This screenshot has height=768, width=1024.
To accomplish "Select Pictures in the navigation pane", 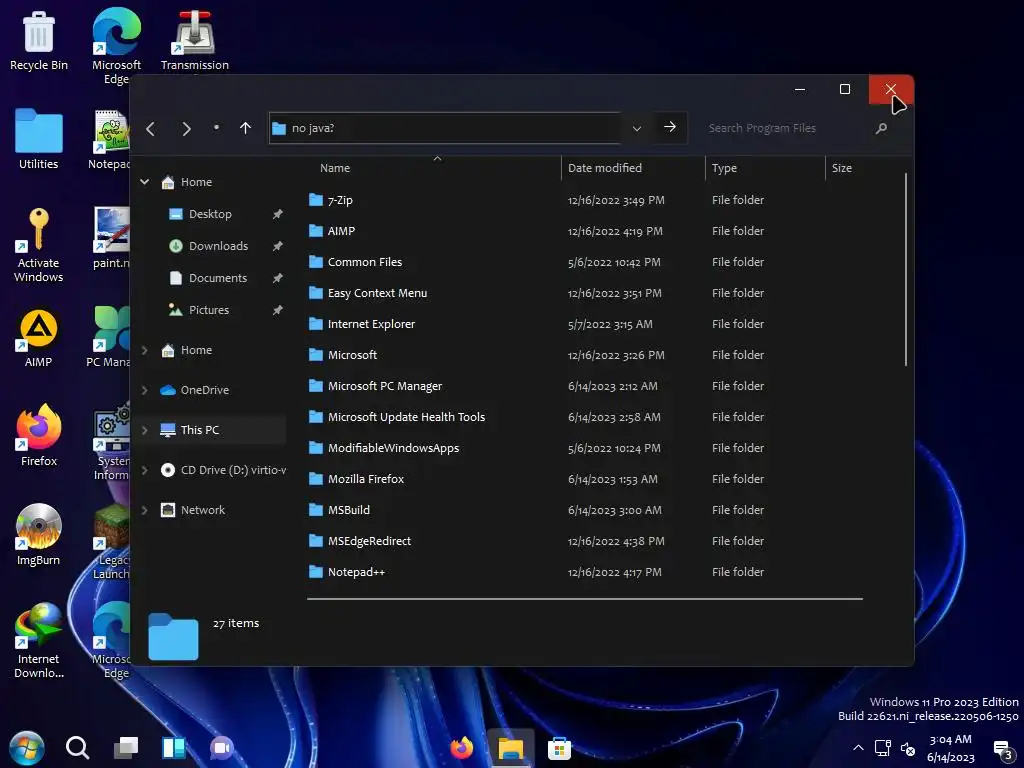I will pyautogui.click(x=209, y=310).
